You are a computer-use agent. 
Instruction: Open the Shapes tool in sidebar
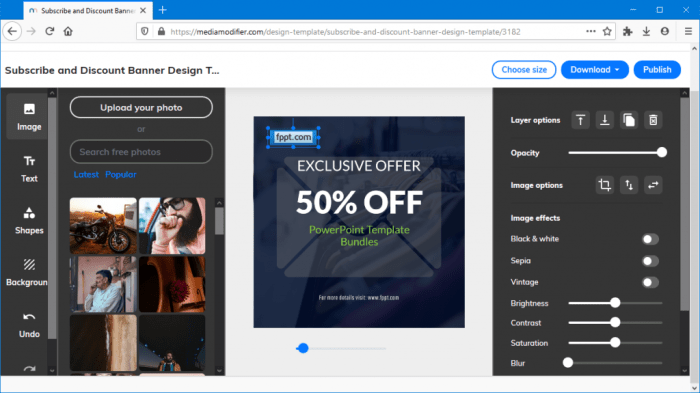pyautogui.click(x=29, y=221)
